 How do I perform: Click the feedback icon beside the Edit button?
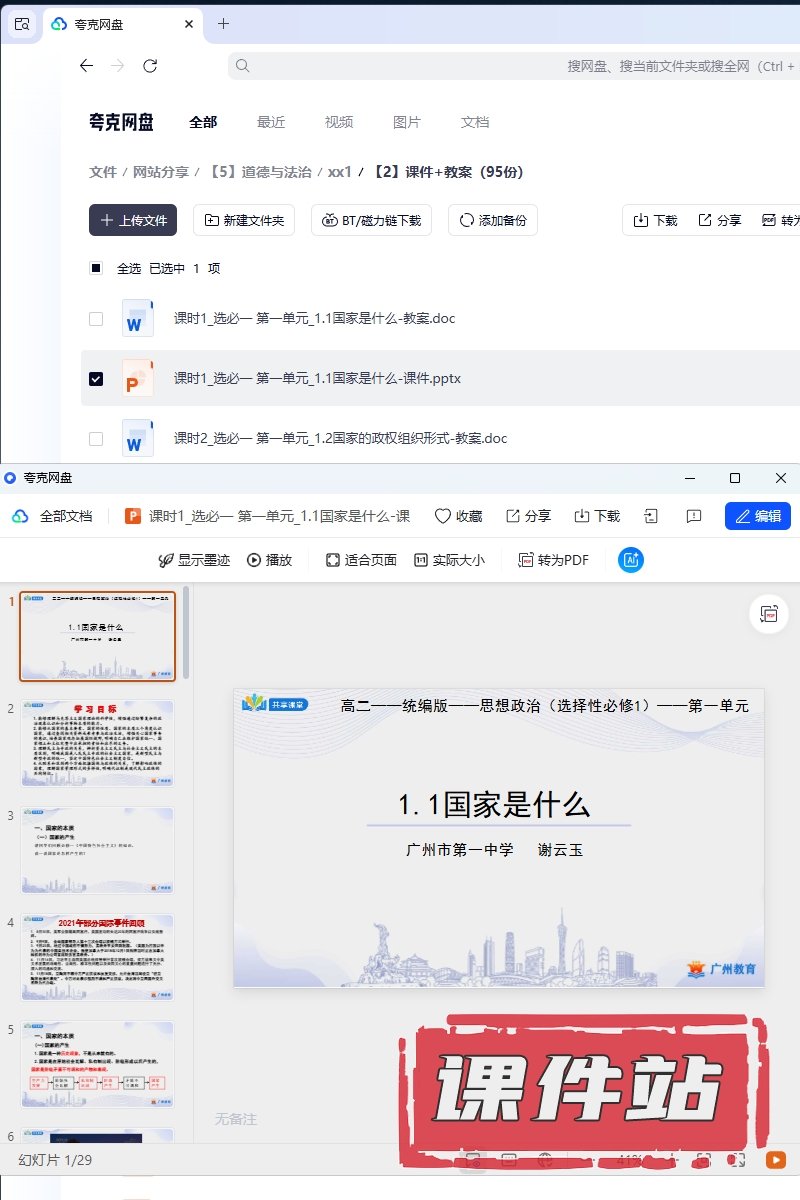tap(694, 516)
